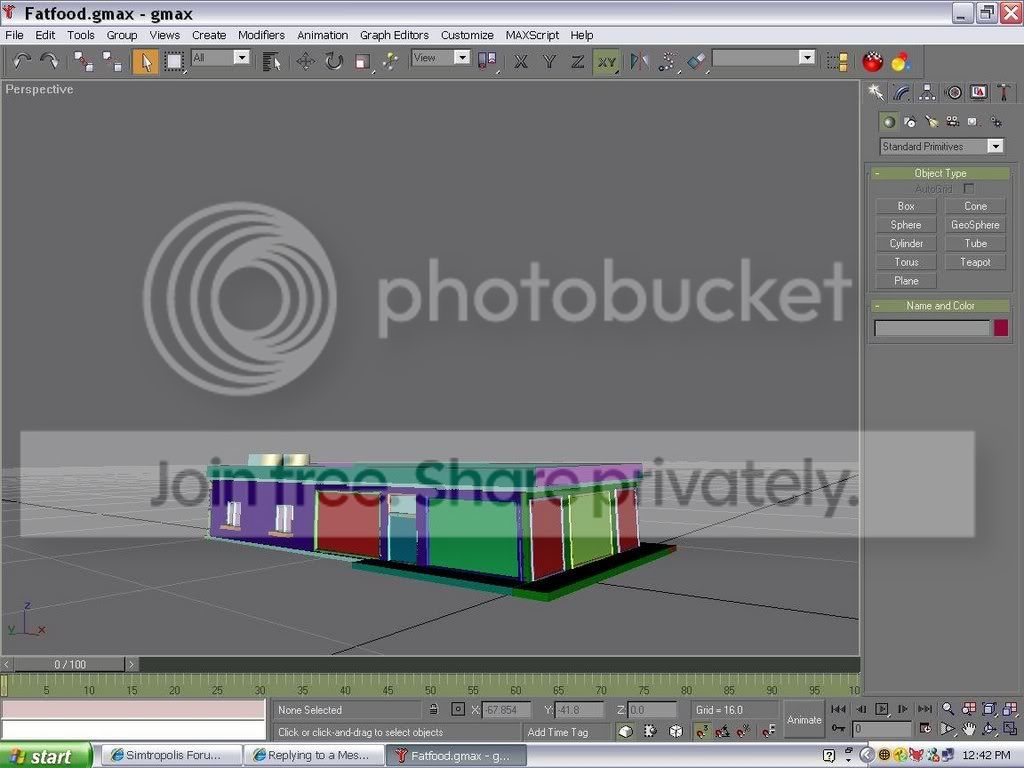Open the Select by Name list tool
Image resolution: width=1024 pixels, height=768 pixels.
click(x=271, y=61)
